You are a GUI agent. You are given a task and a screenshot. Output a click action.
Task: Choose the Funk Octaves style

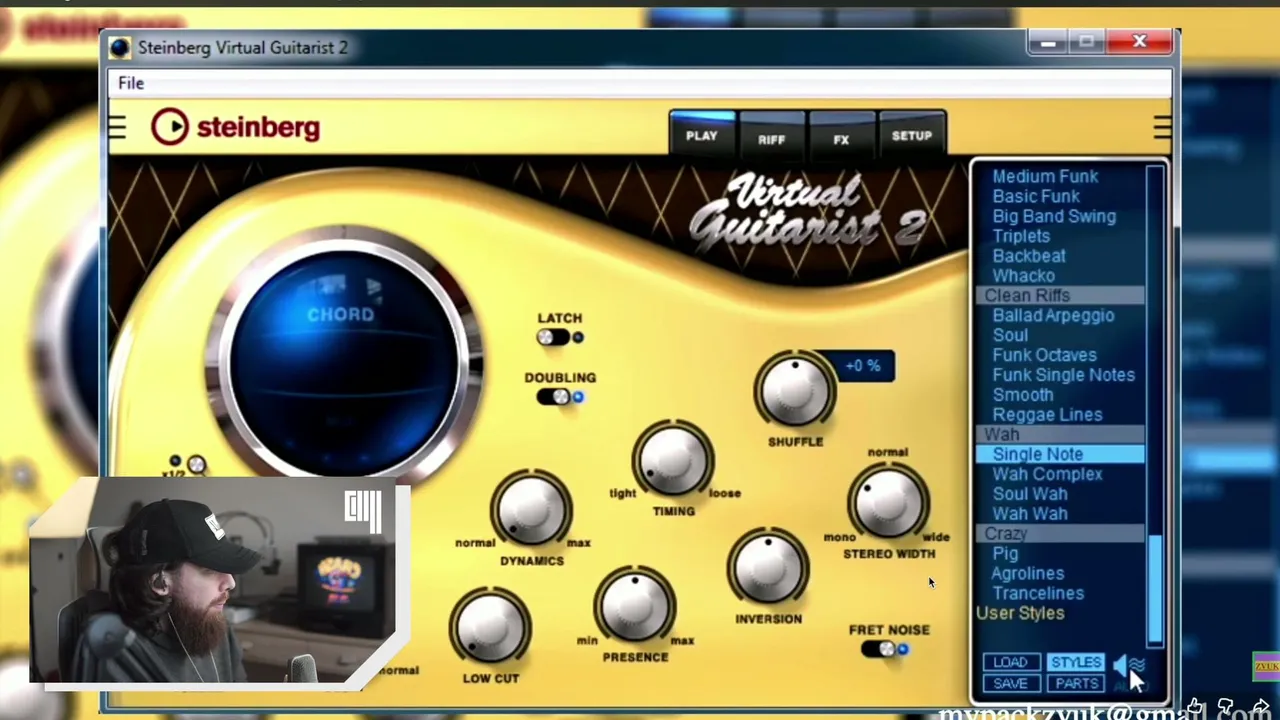(x=1044, y=355)
